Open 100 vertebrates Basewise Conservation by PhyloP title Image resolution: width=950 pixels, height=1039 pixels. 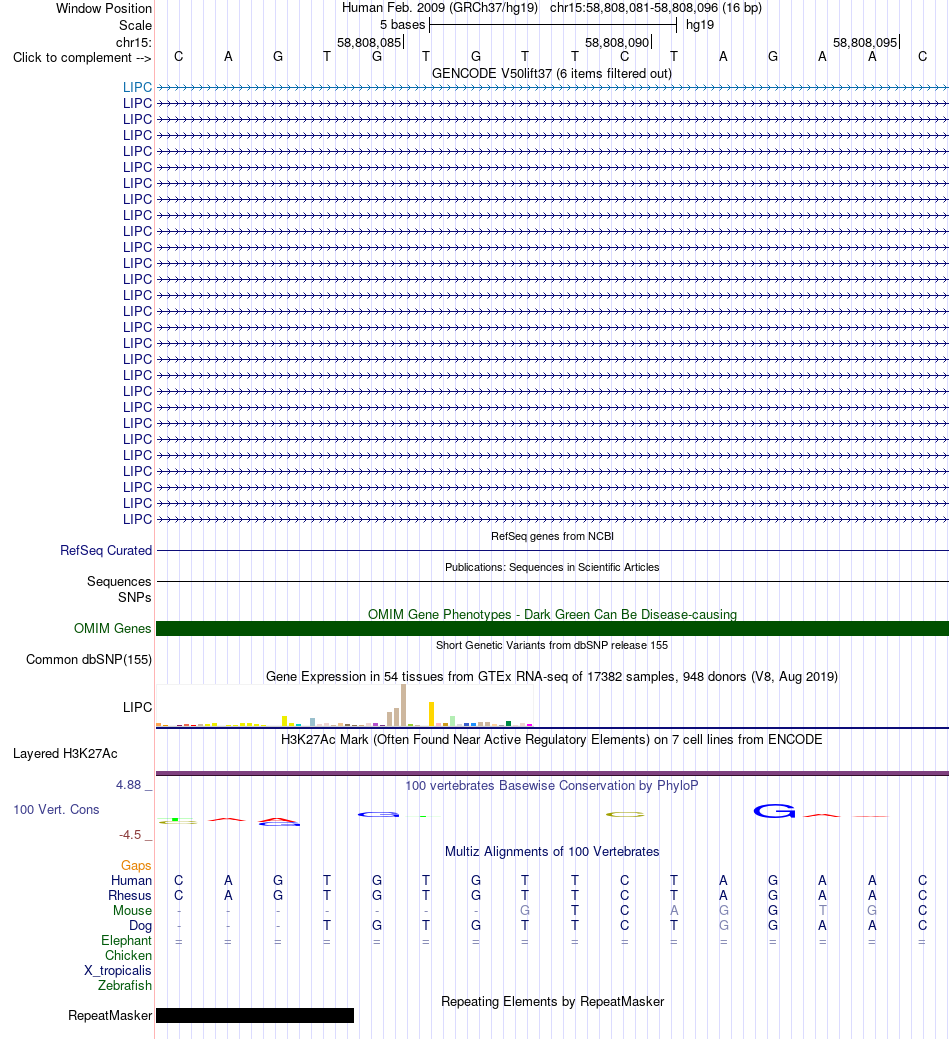tap(551, 786)
